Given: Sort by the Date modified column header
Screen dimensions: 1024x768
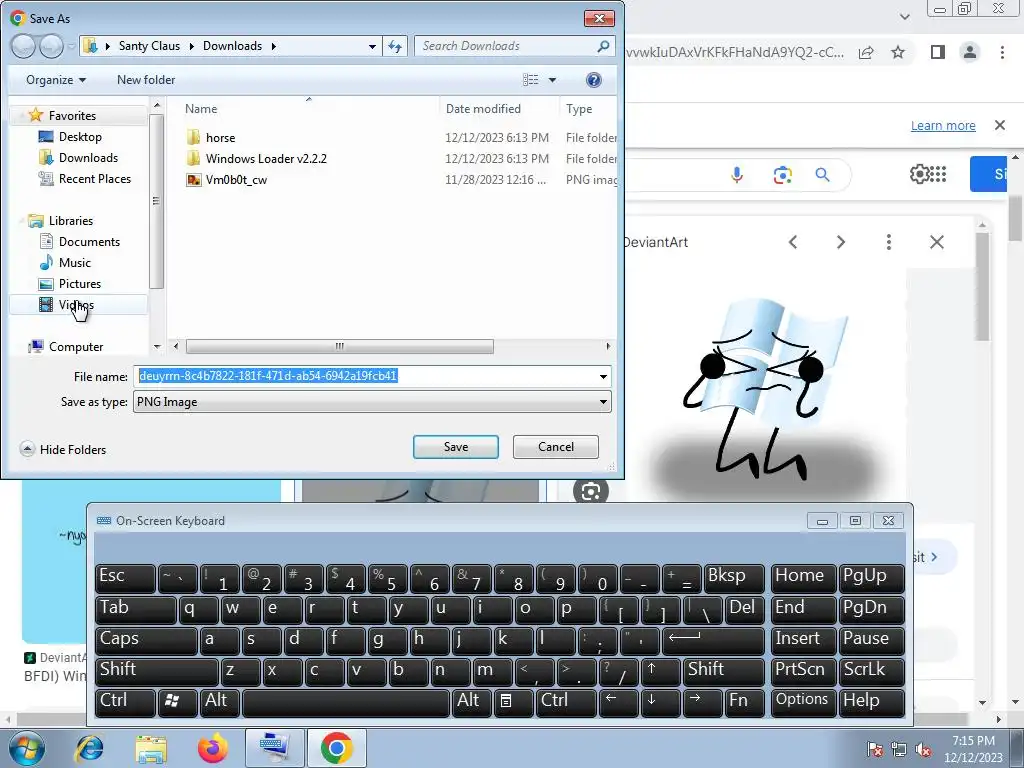Looking at the screenshot, I should (483, 108).
